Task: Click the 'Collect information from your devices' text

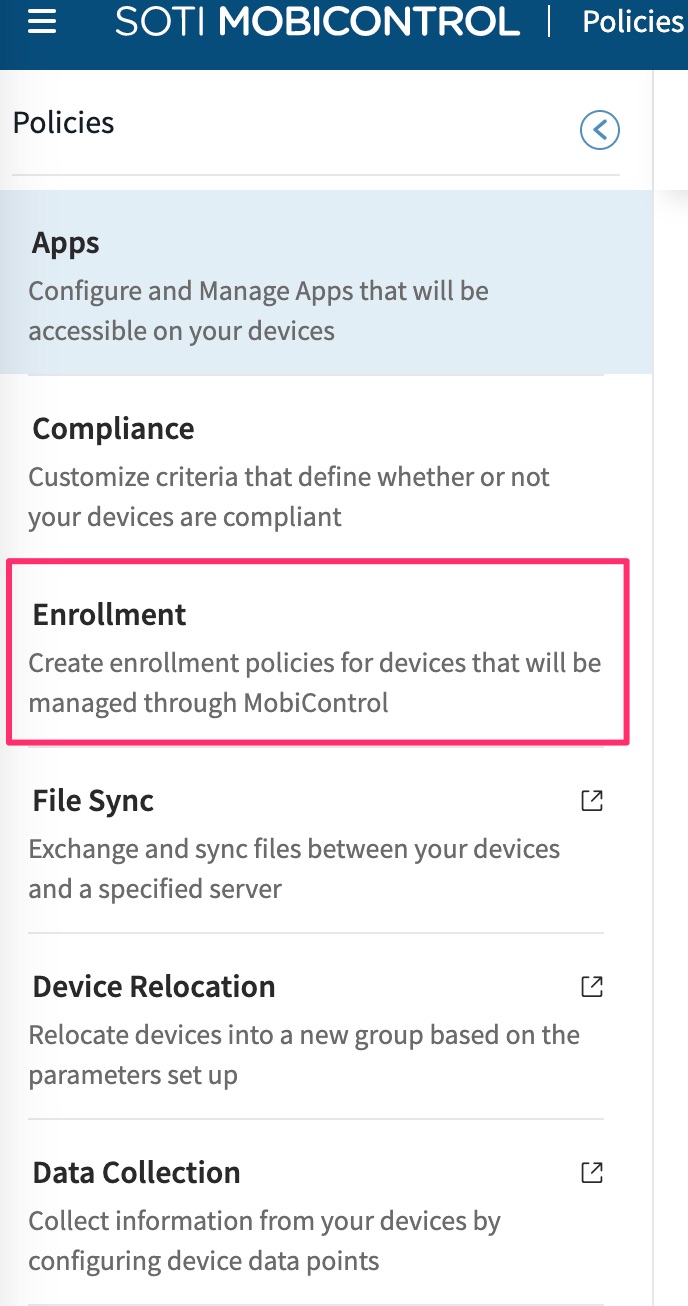Action: pyautogui.click(x=264, y=1241)
